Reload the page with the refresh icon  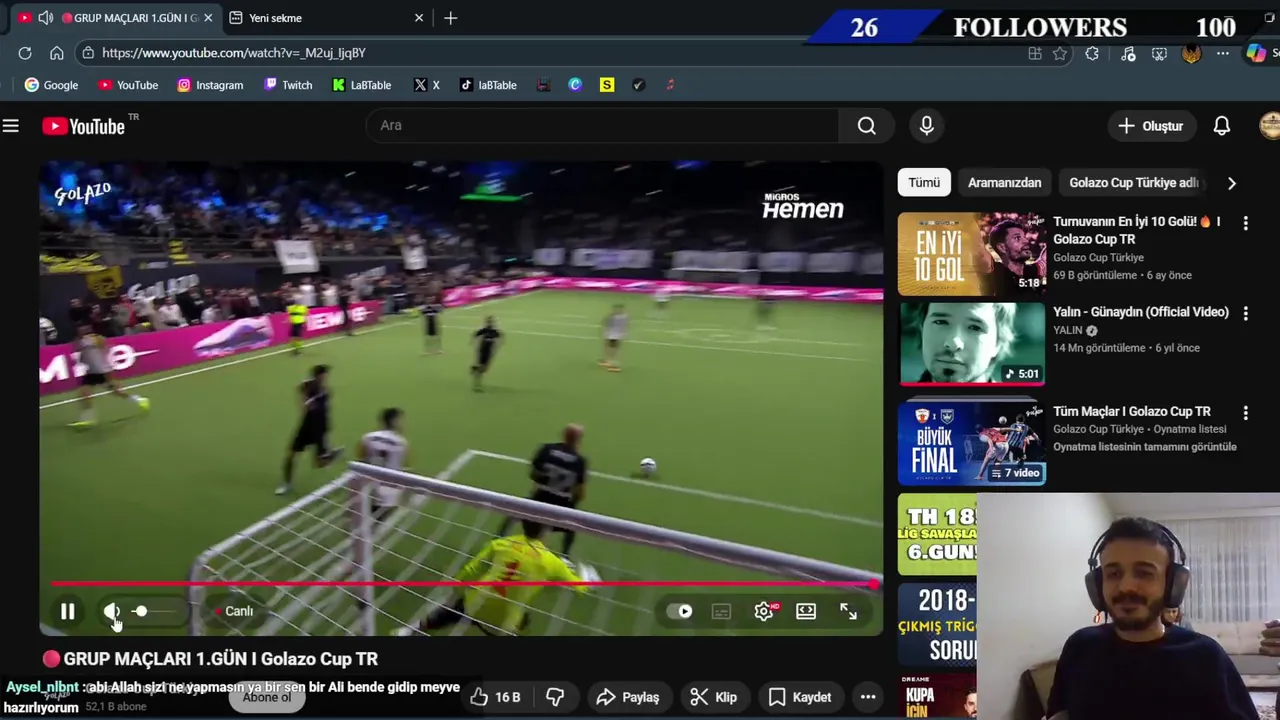(25, 53)
